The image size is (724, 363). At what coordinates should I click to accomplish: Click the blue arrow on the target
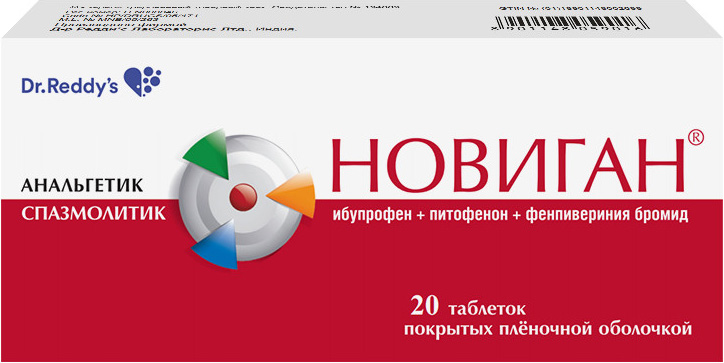pos(216,245)
